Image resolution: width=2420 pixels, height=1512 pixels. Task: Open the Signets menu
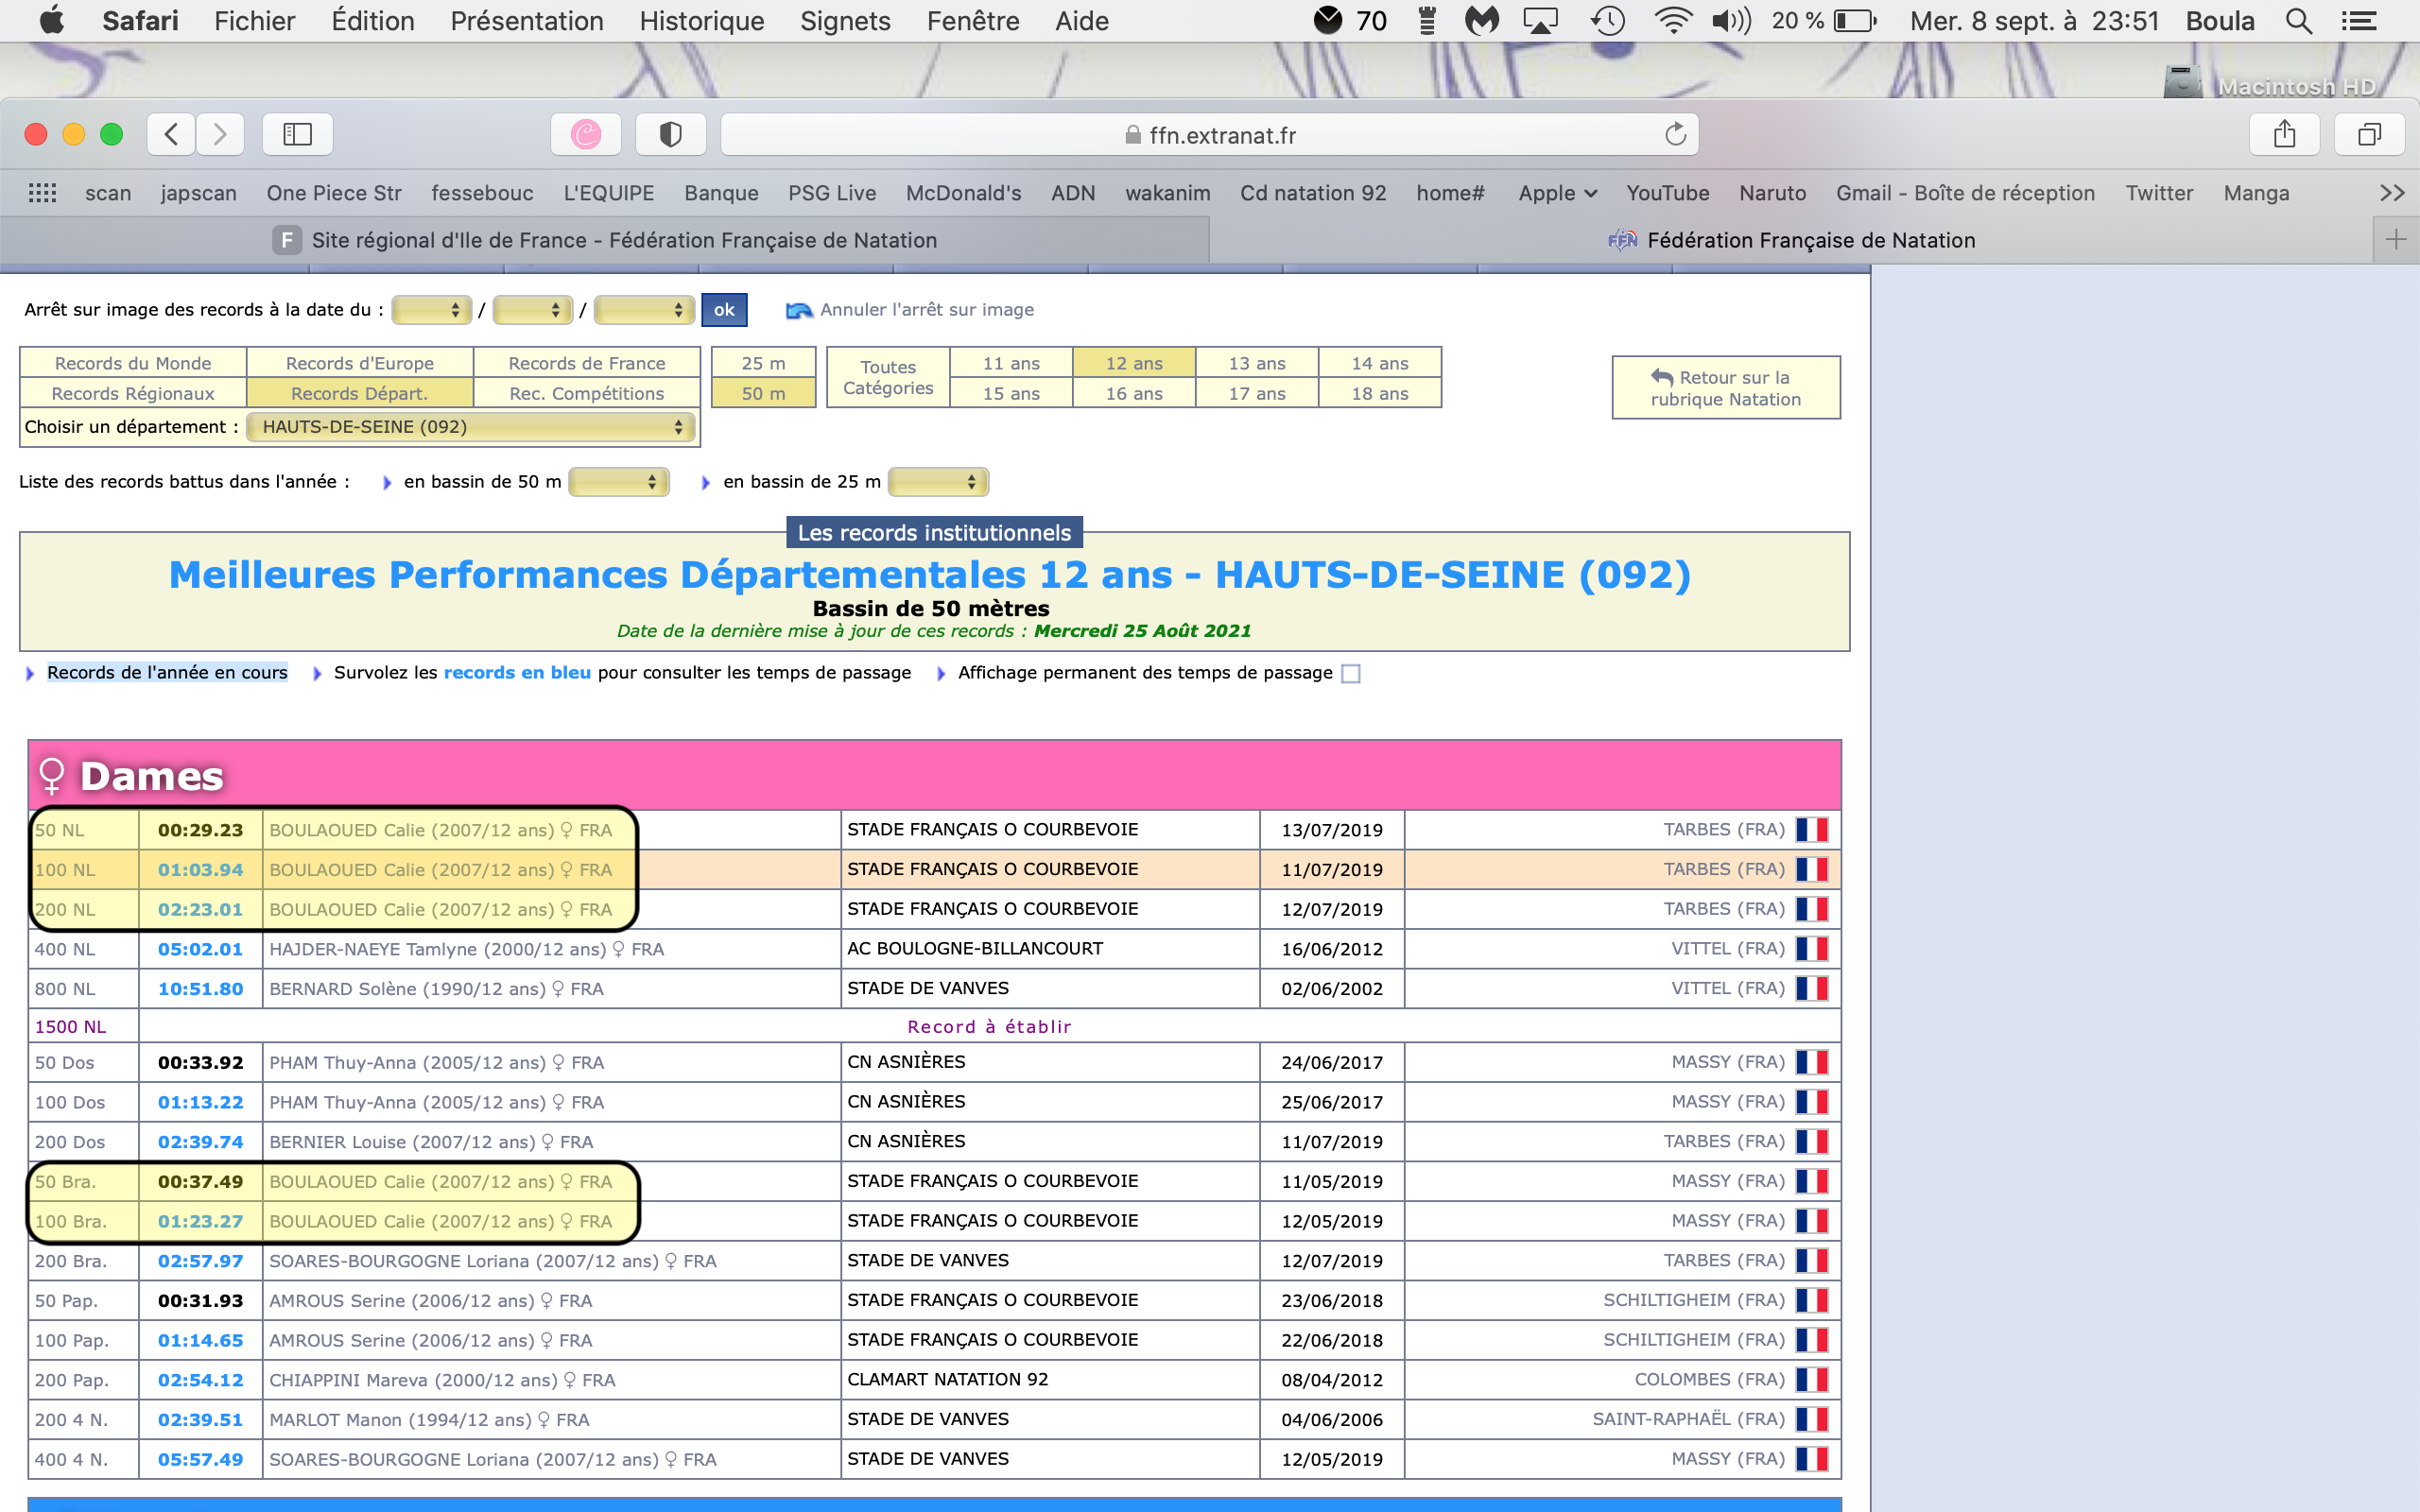pyautogui.click(x=845, y=21)
